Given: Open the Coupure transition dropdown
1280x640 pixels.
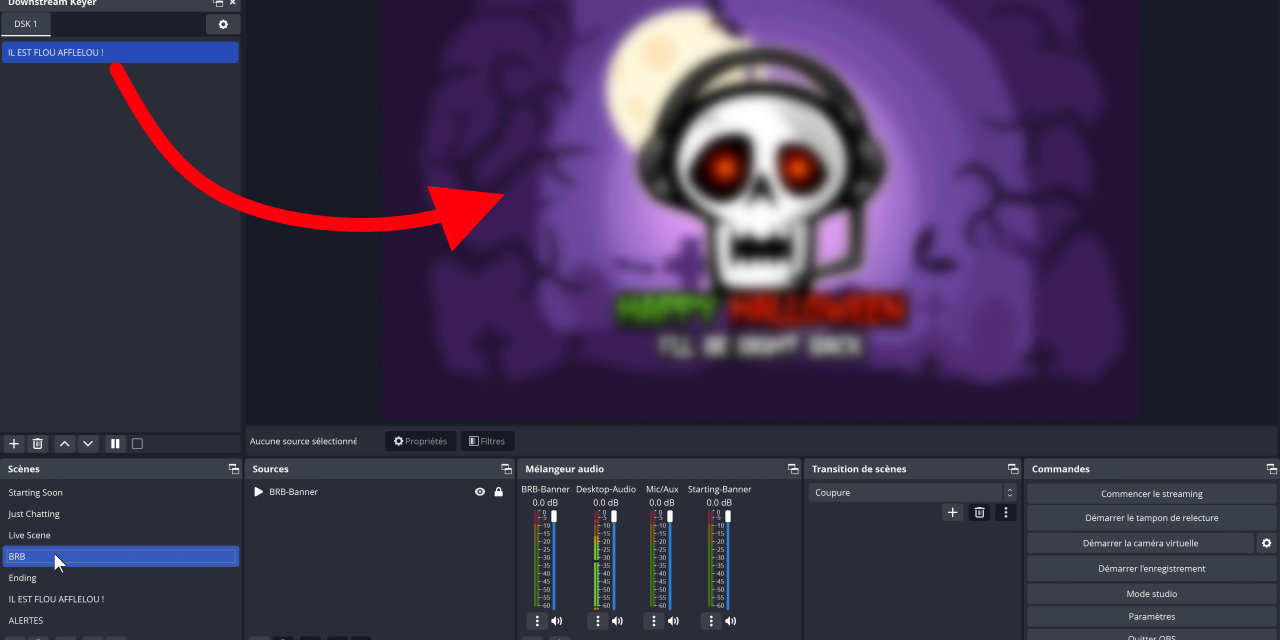Looking at the screenshot, I should (910, 493).
